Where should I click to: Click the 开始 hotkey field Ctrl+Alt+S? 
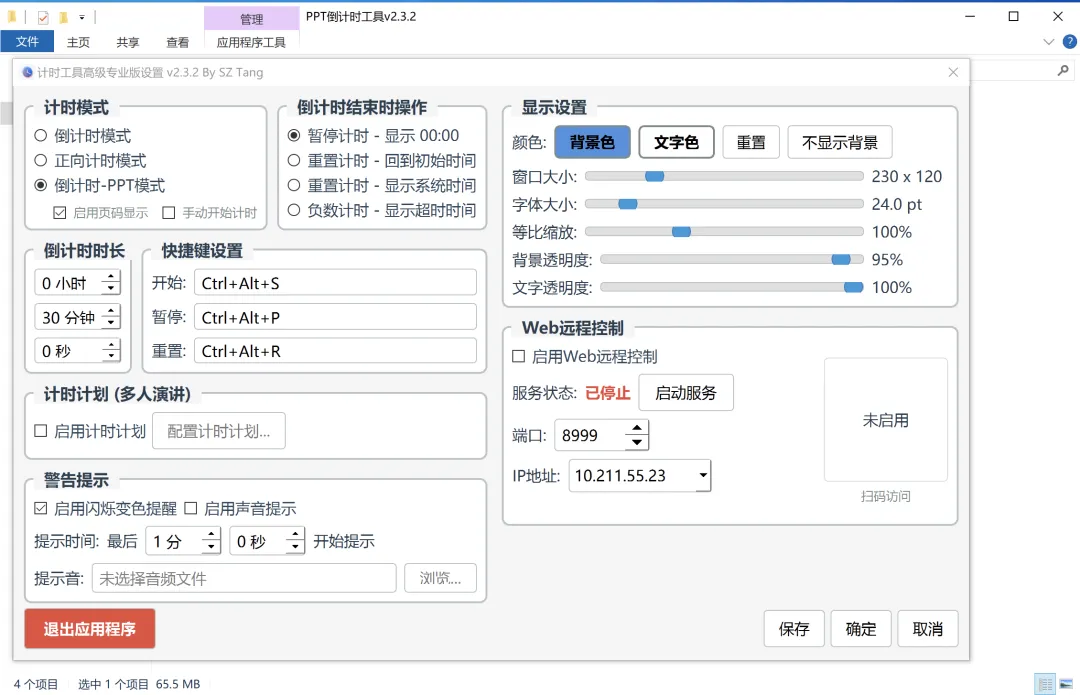[335, 283]
